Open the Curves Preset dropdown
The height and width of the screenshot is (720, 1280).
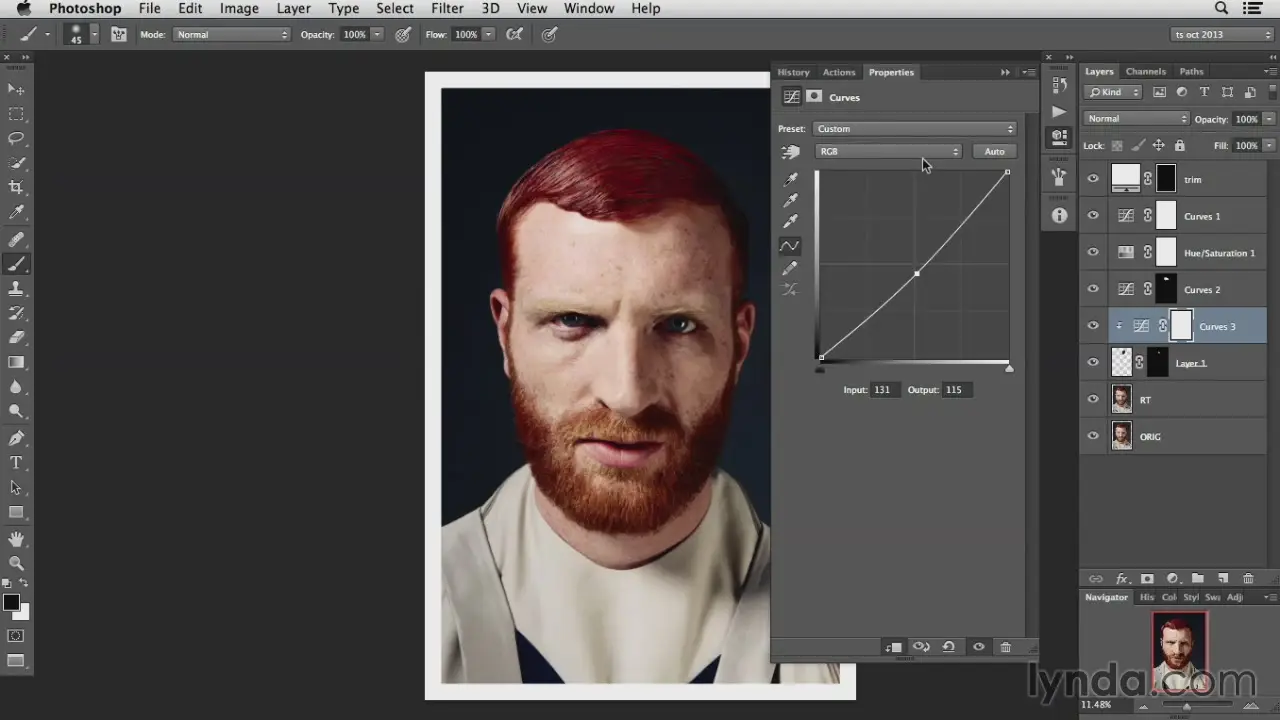[x=914, y=129]
